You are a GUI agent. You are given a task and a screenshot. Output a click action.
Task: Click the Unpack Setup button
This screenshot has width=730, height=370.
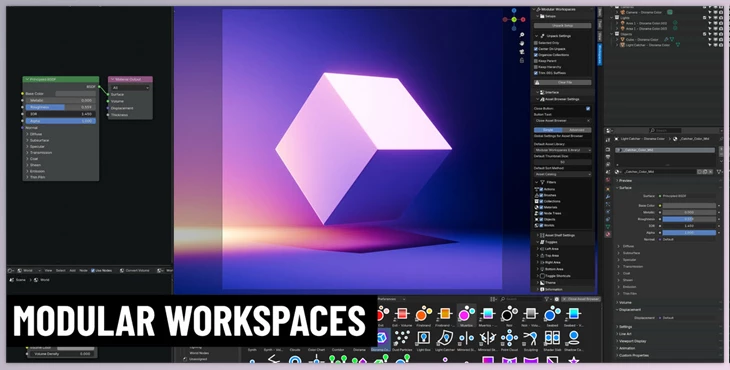(x=562, y=26)
